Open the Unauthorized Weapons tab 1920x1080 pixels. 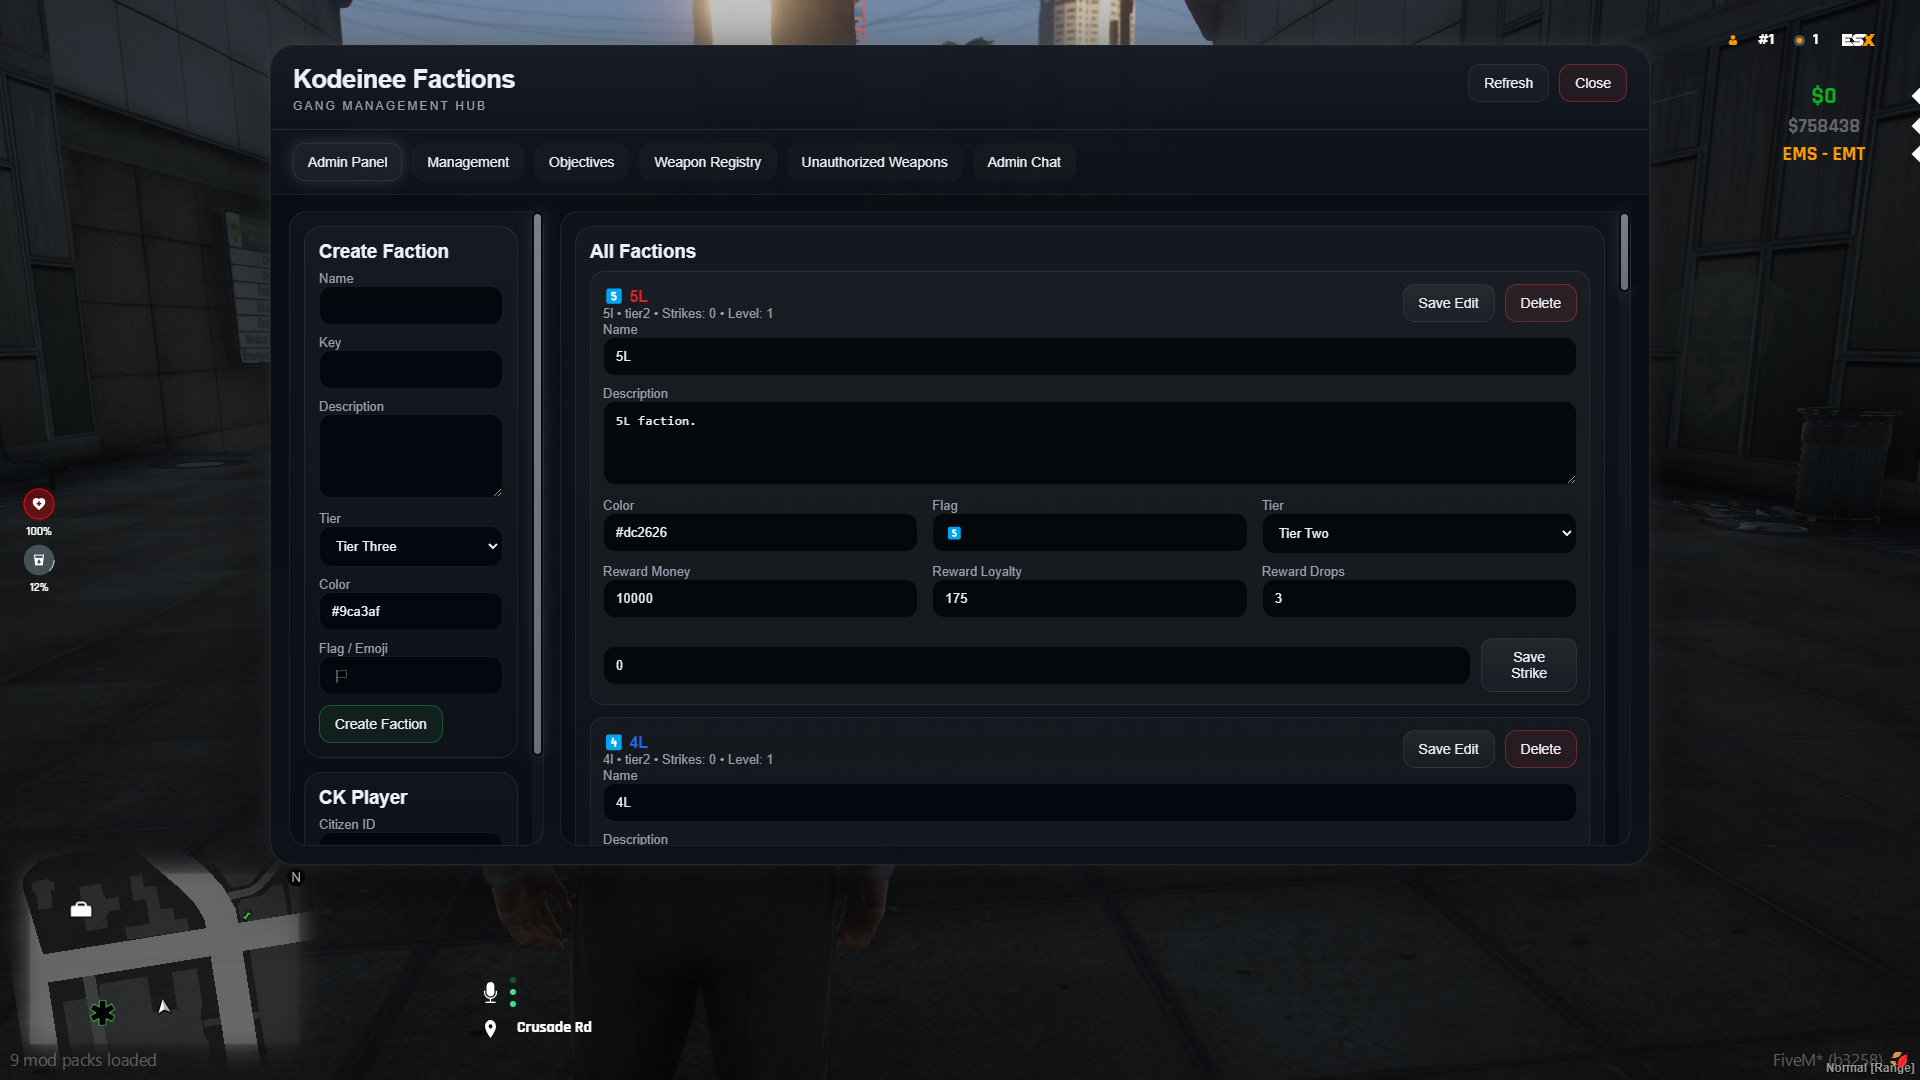coord(874,162)
